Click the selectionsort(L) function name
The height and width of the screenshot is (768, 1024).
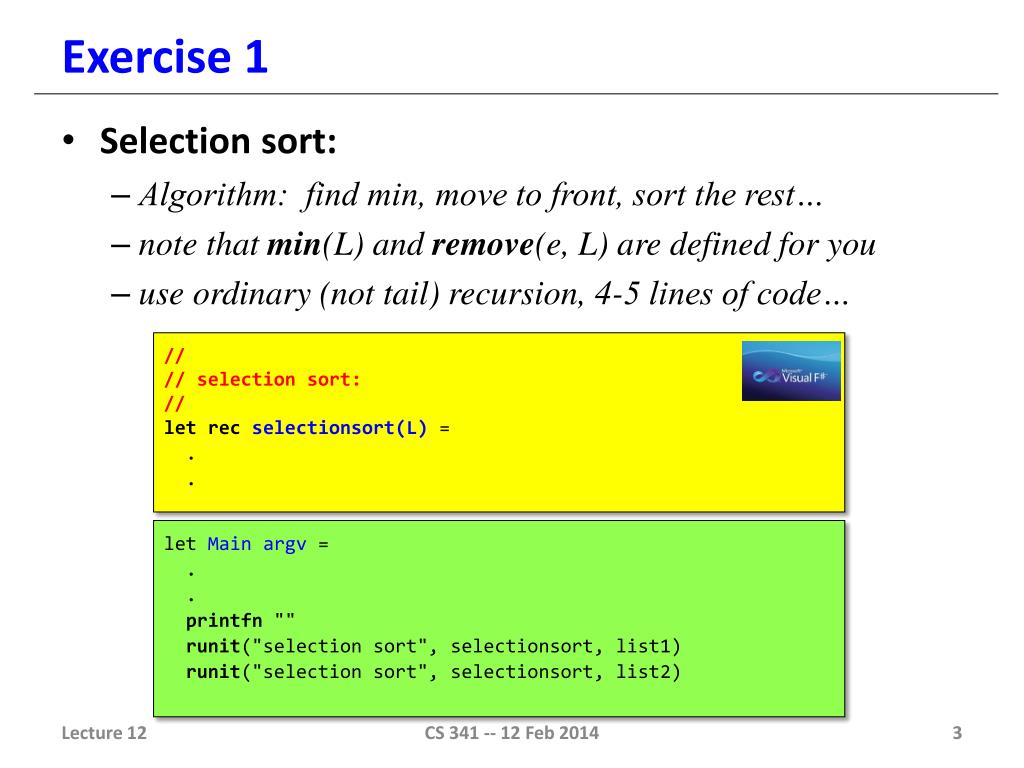point(340,428)
